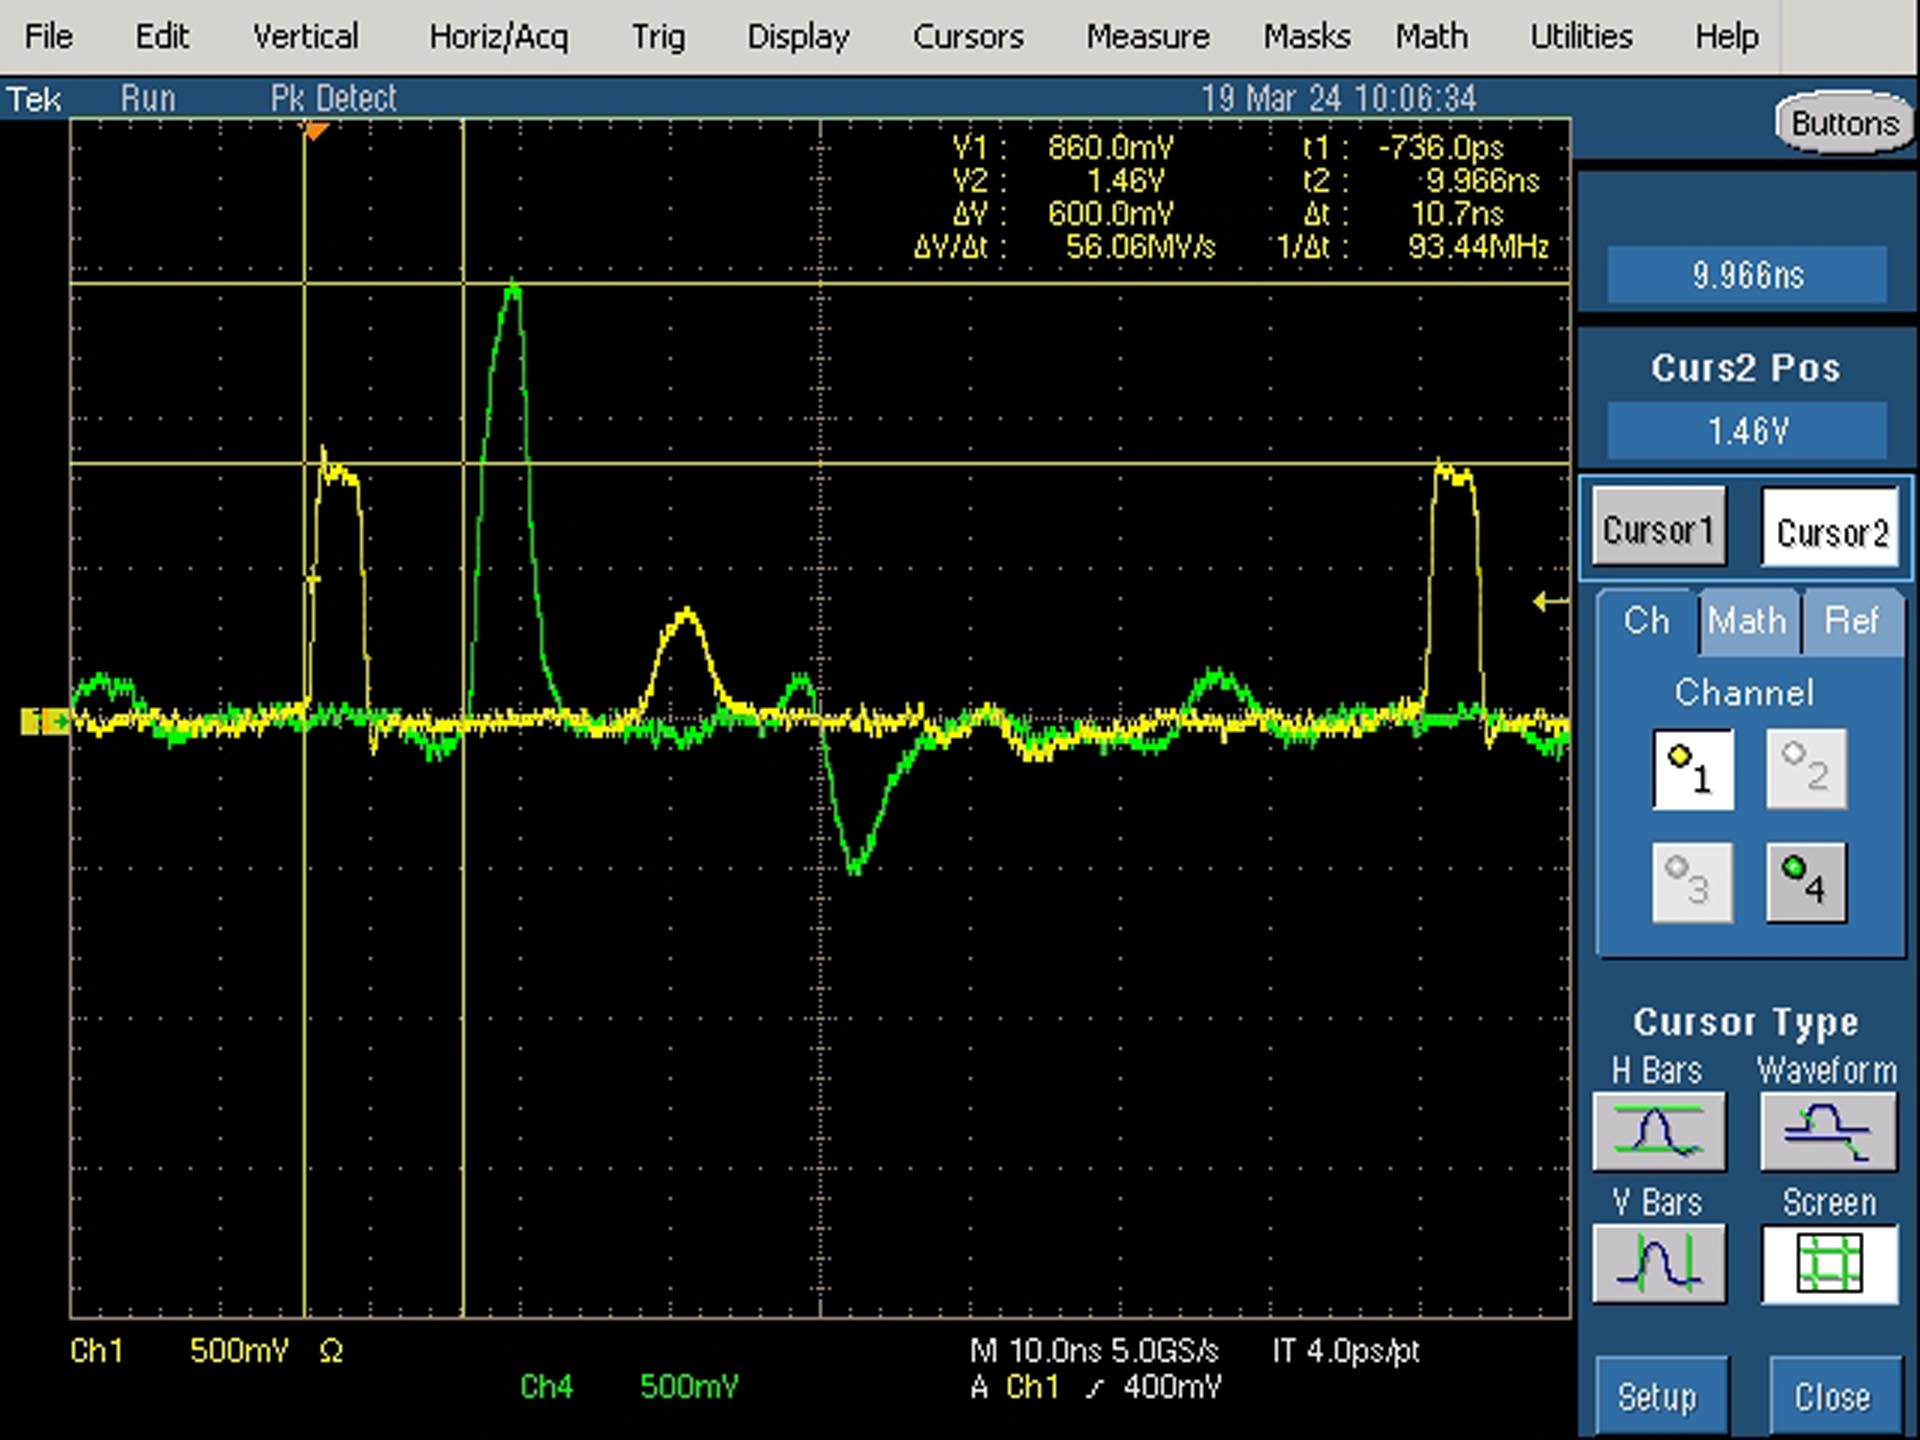1920x1440 pixels.
Task: Activate the Cursor1 button
Action: [x=1659, y=527]
